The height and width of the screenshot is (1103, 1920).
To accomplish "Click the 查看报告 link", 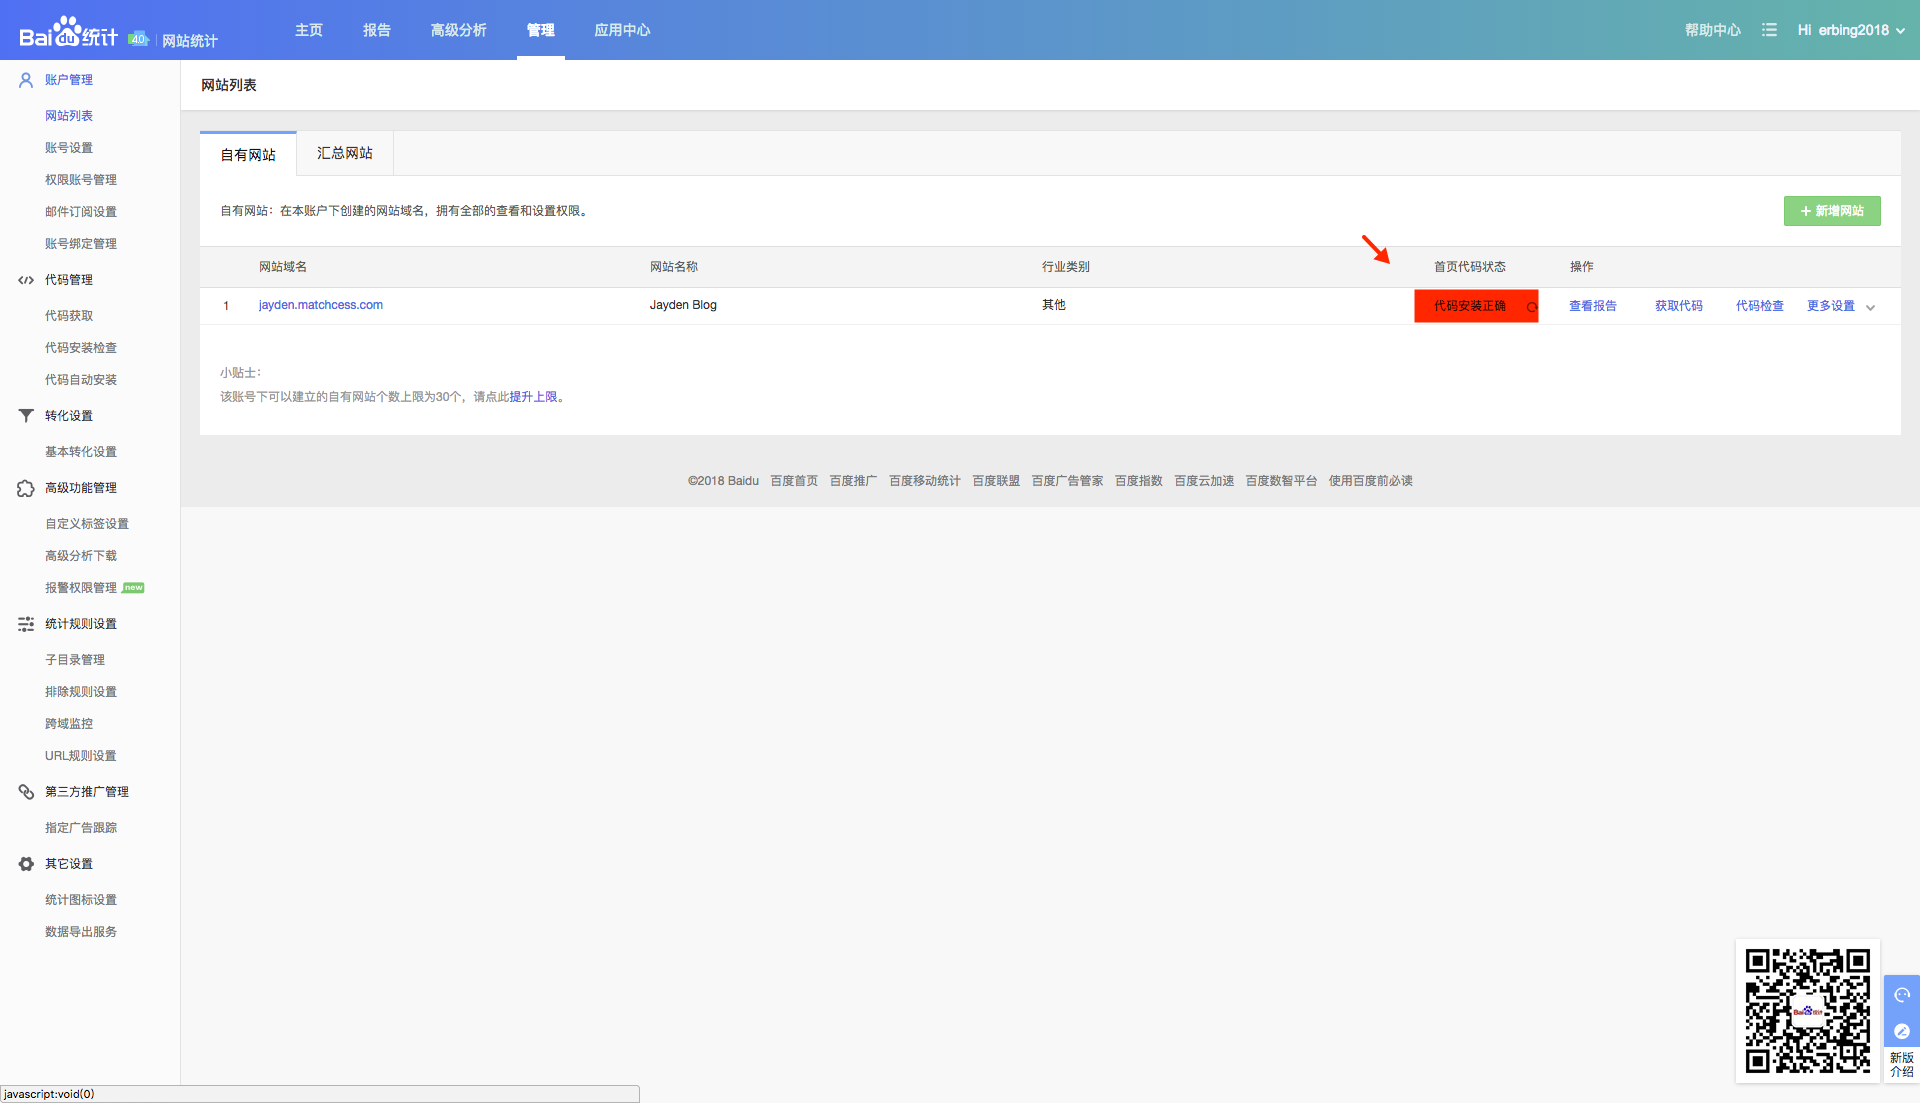I will click(1592, 306).
